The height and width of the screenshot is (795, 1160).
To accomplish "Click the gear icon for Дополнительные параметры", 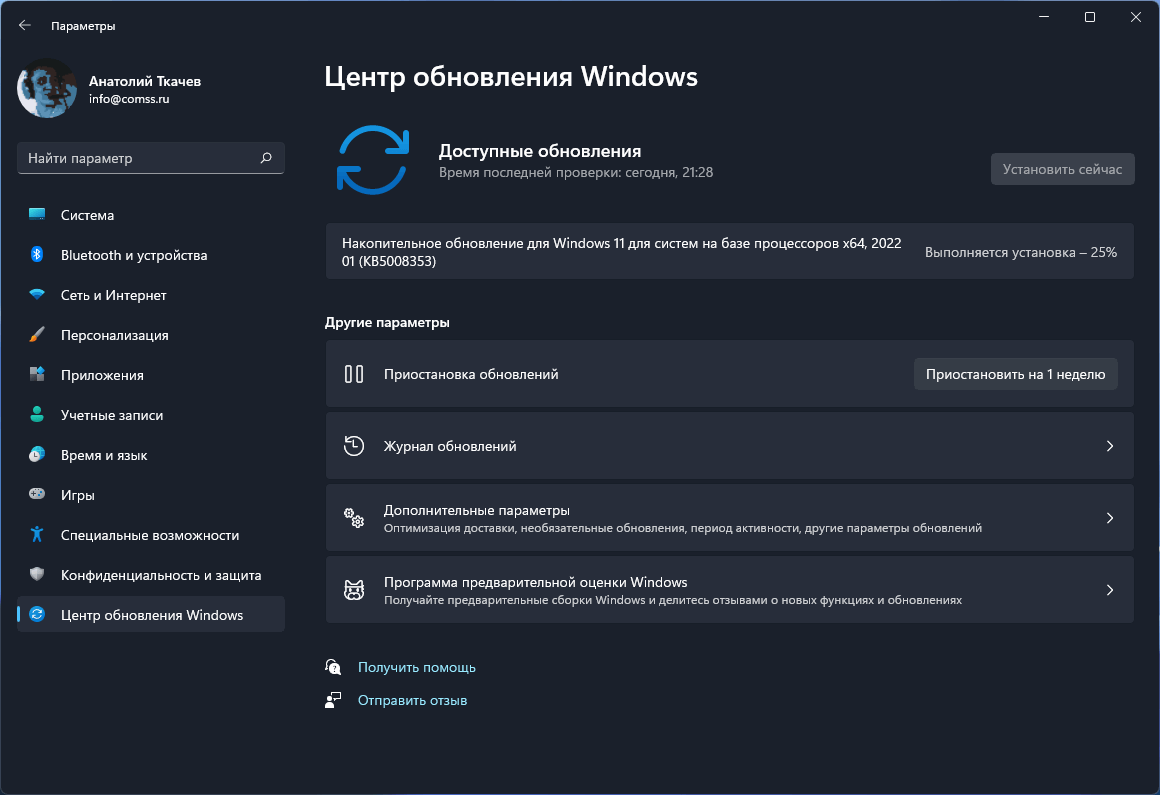I will [353, 517].
